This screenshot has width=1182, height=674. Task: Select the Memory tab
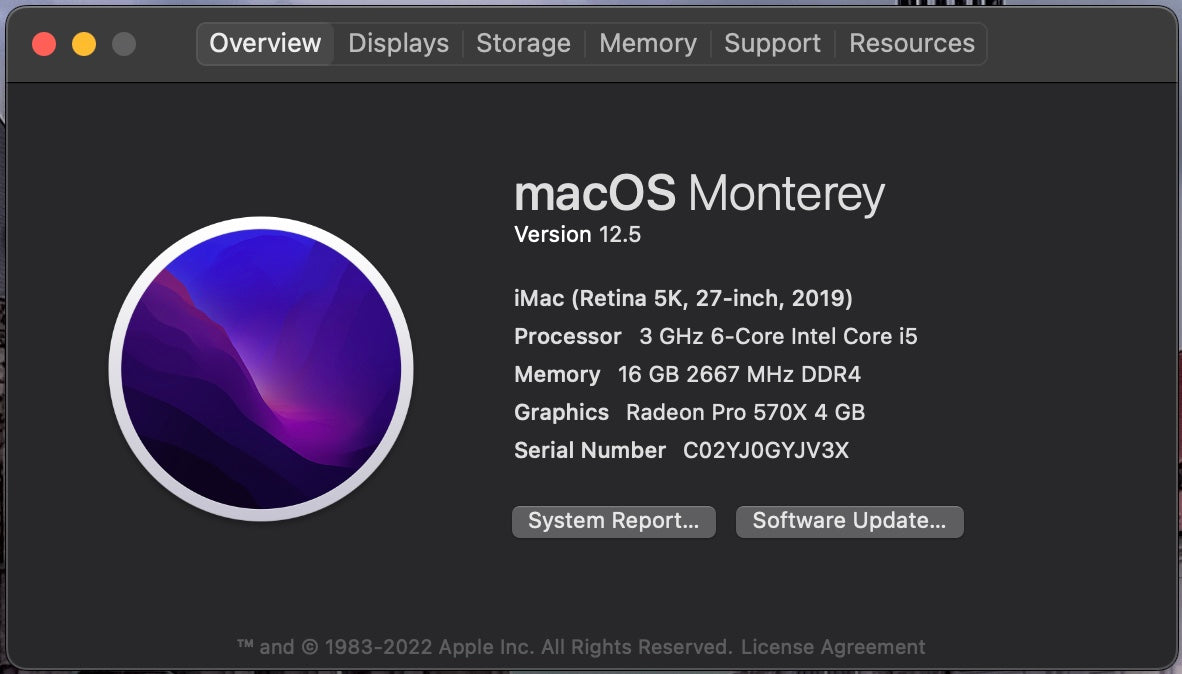(x=647, y=43)
